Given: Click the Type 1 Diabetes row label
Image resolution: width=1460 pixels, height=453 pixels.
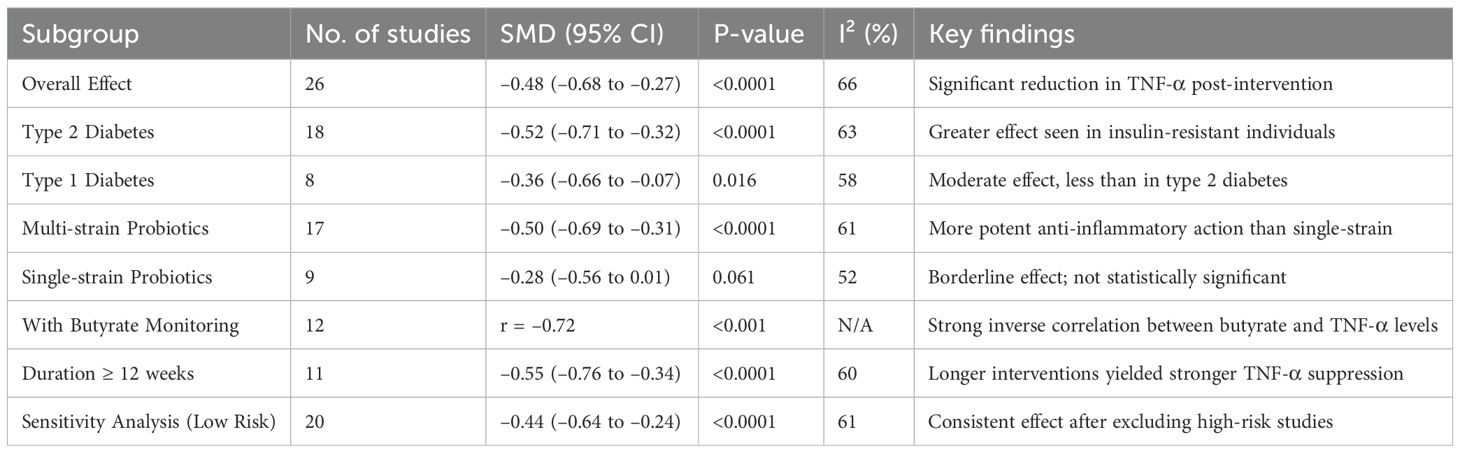Looking at the screenshot, I should (79, 180).
